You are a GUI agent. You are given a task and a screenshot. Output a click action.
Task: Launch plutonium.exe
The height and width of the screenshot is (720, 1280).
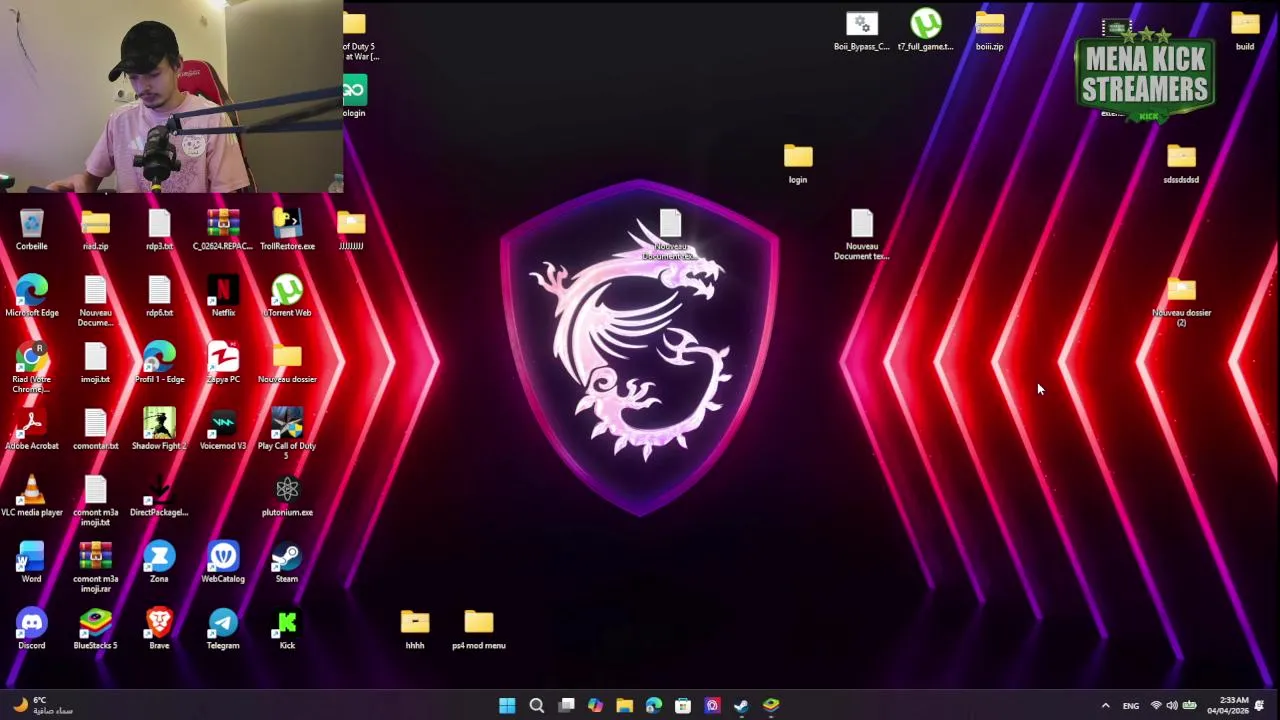tap(287, 496)
